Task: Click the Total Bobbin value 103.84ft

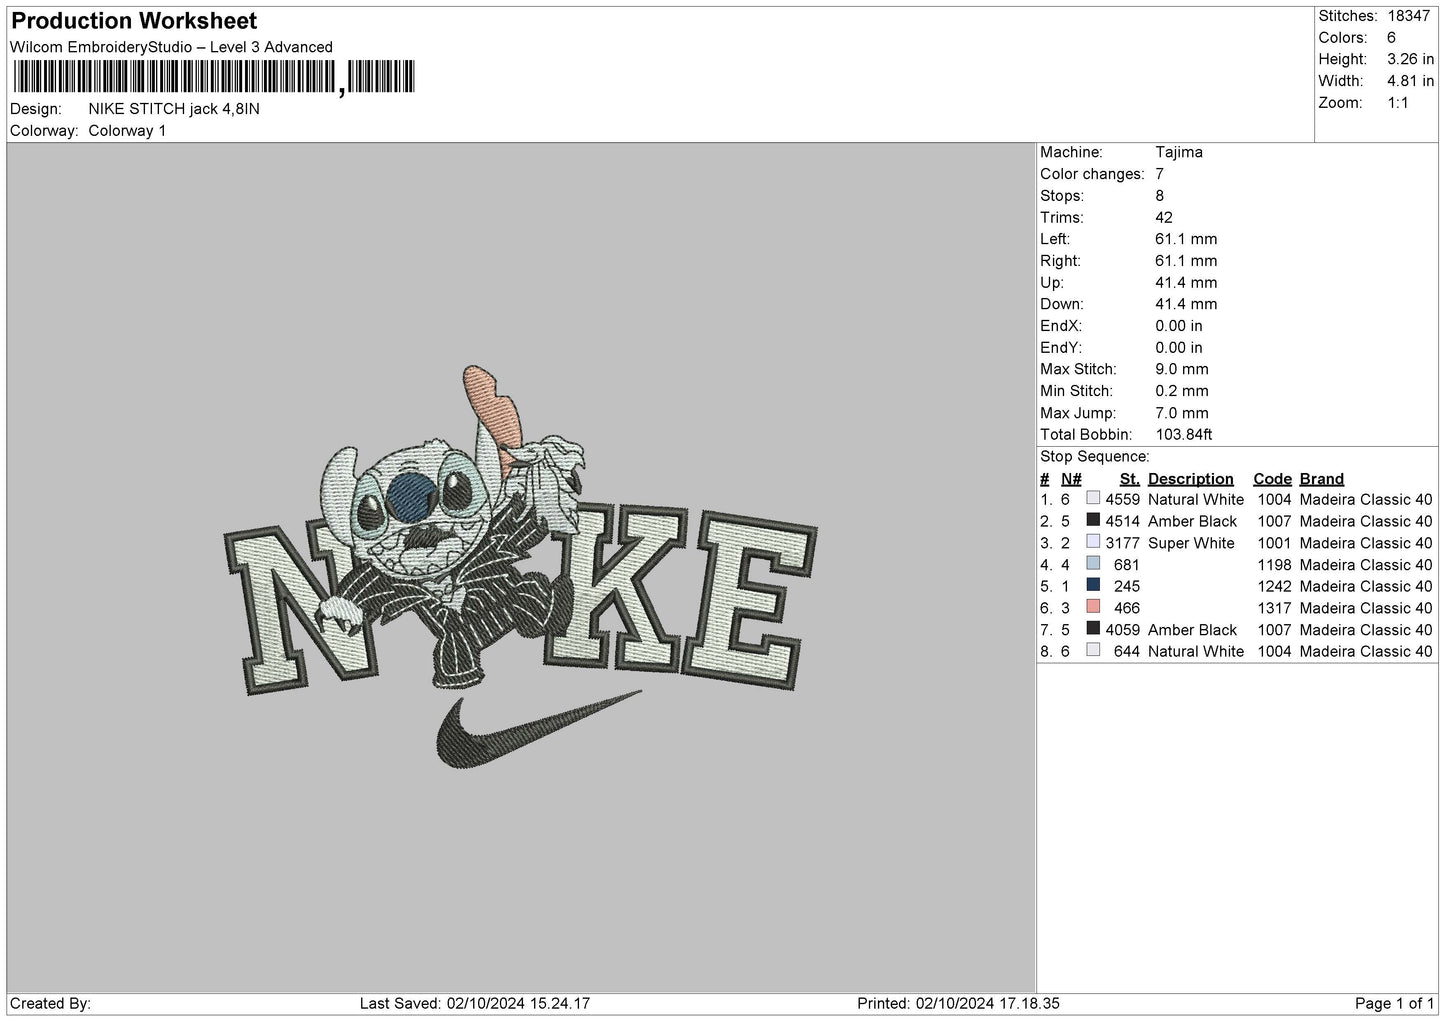Action: pos(1184,435)
